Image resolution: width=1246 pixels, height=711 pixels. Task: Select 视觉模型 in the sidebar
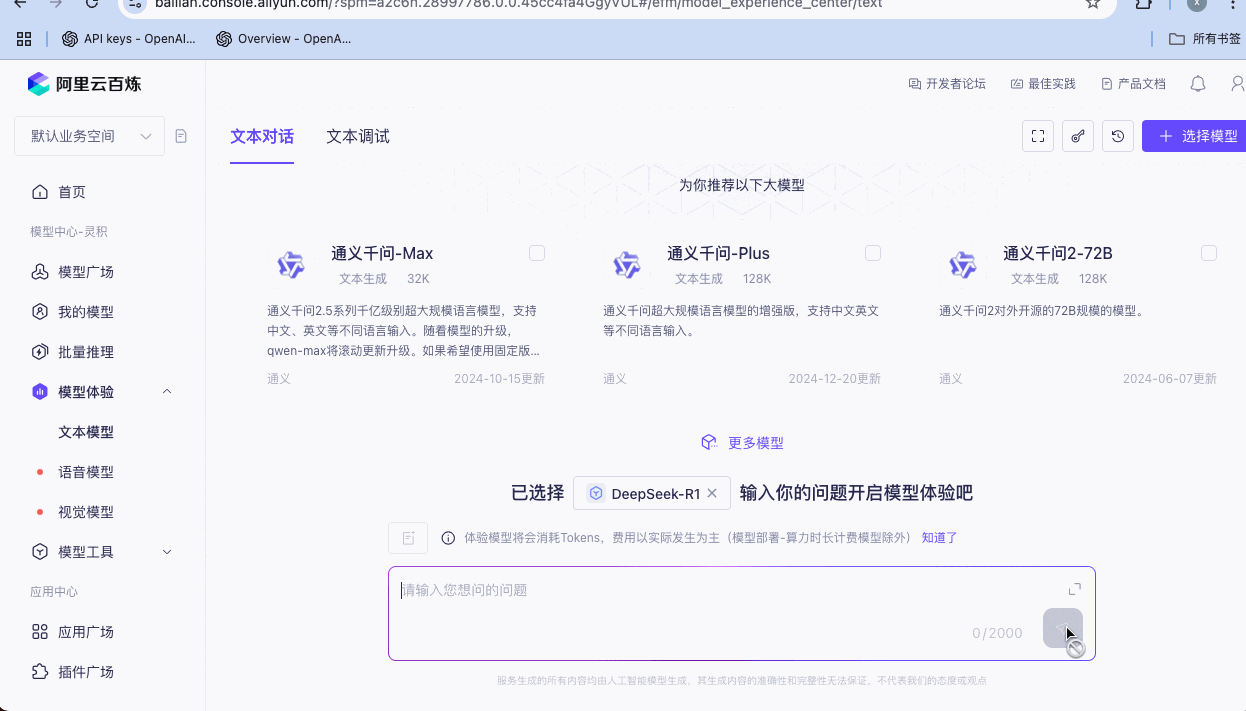[x=86, y=512]
